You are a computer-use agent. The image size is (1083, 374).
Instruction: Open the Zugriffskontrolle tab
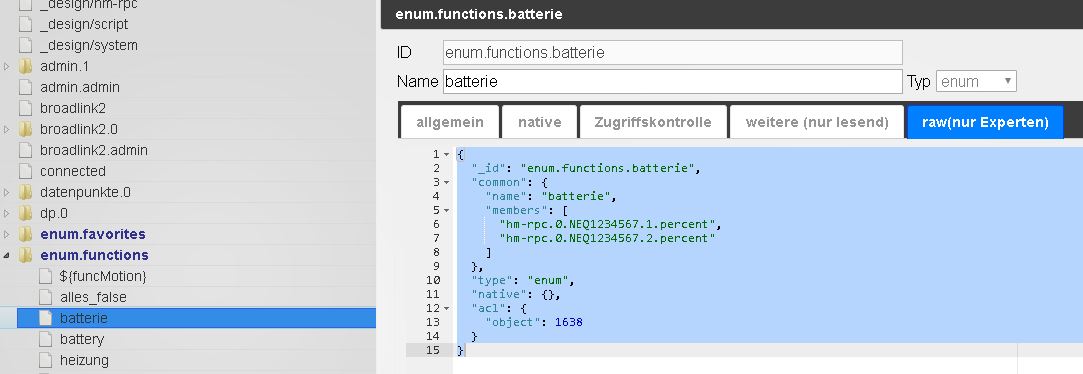click(x=653, y=122)
